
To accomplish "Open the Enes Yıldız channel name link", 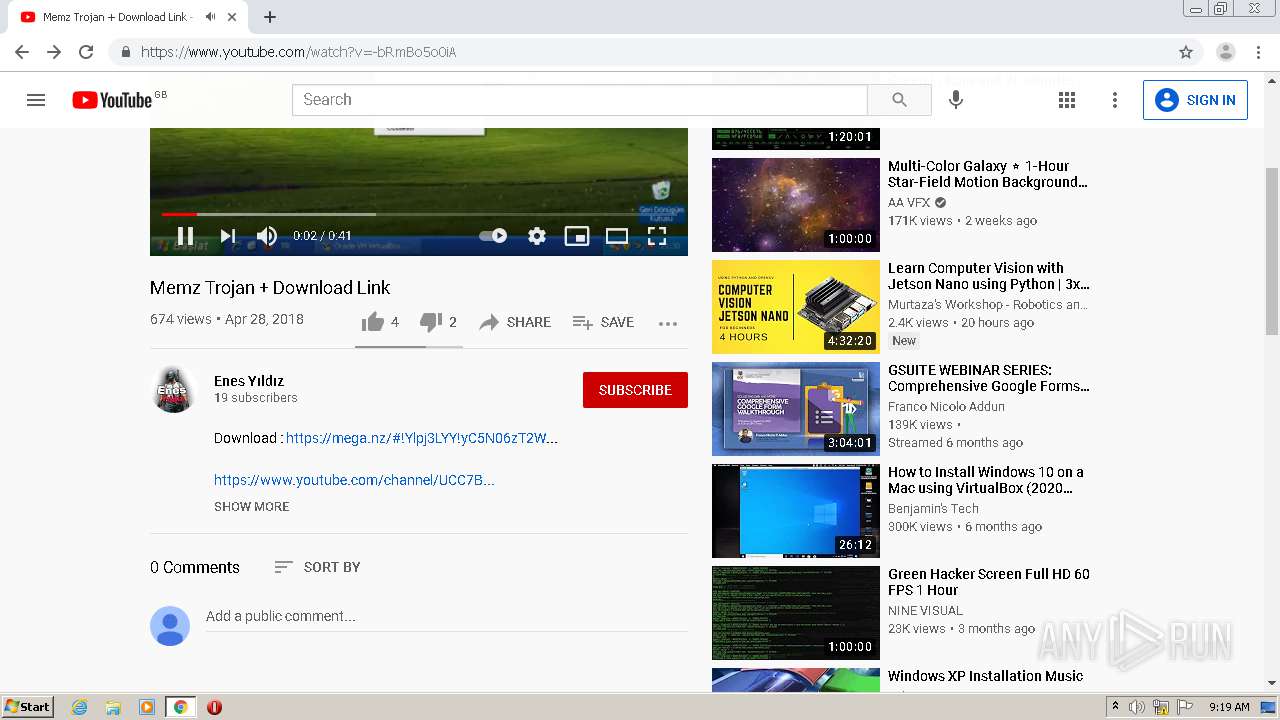I will click(x=249, y=381).
